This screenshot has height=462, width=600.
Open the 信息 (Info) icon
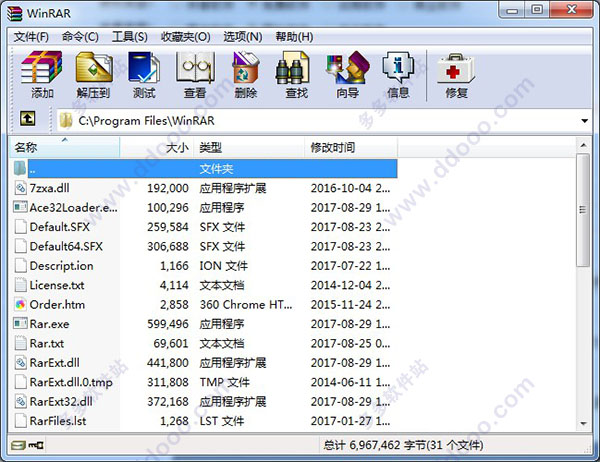398,67
